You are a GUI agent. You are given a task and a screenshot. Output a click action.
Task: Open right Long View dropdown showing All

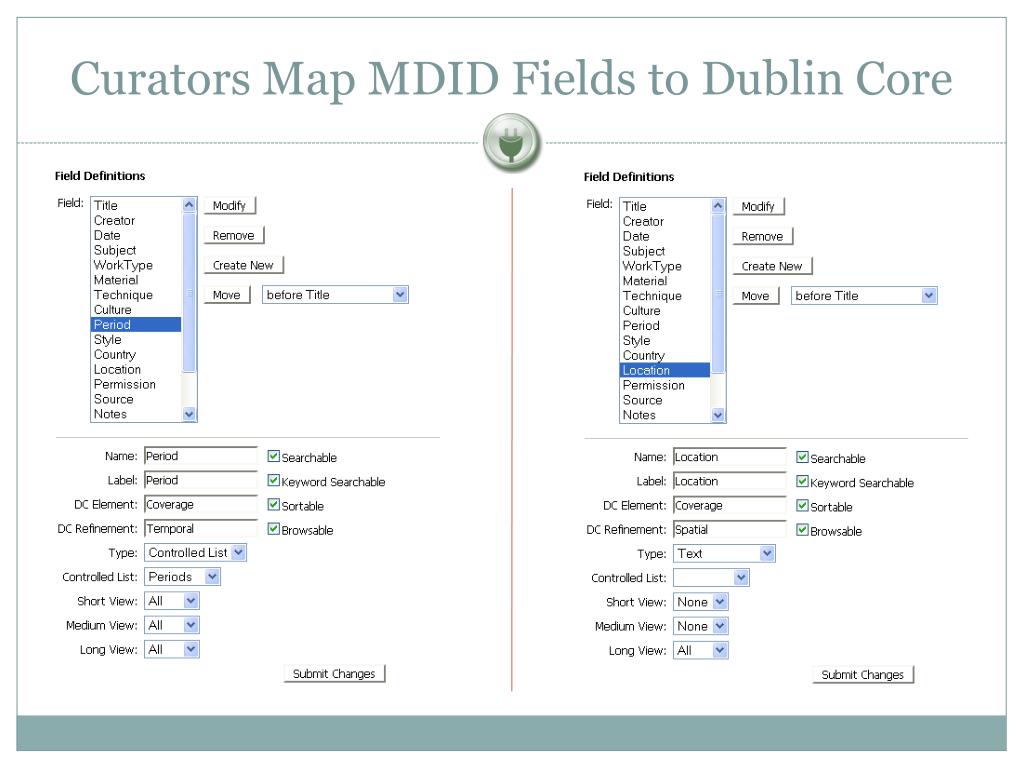701,650
